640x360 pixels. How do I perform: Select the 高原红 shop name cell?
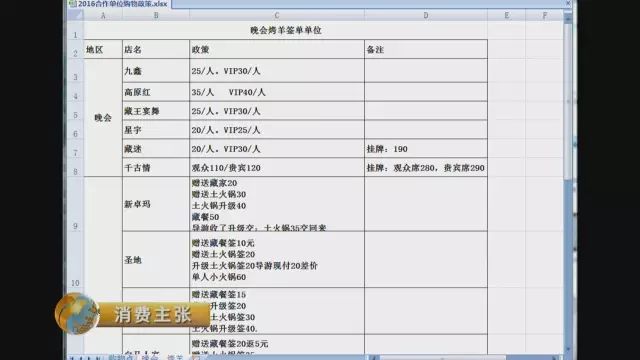tap(156, 92)
